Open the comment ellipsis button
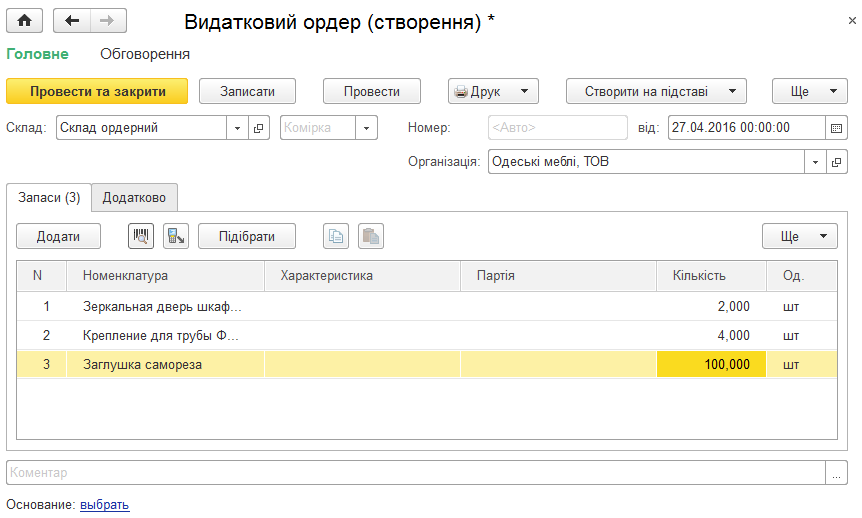Viewport: 862px width, 518px height. pyautogui.click(x=836, y=472)
